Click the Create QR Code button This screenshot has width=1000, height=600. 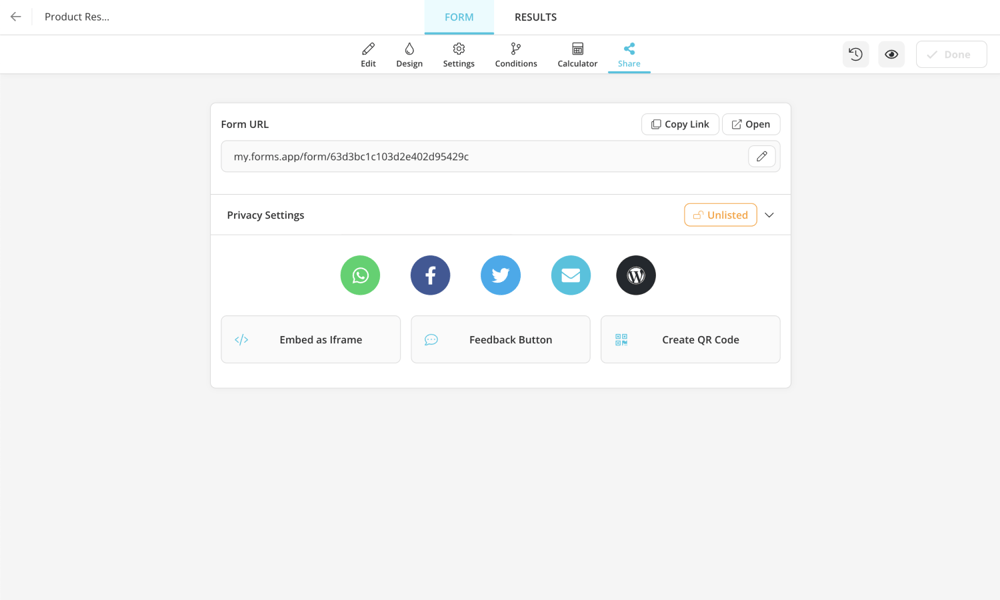tap(690, 340)
